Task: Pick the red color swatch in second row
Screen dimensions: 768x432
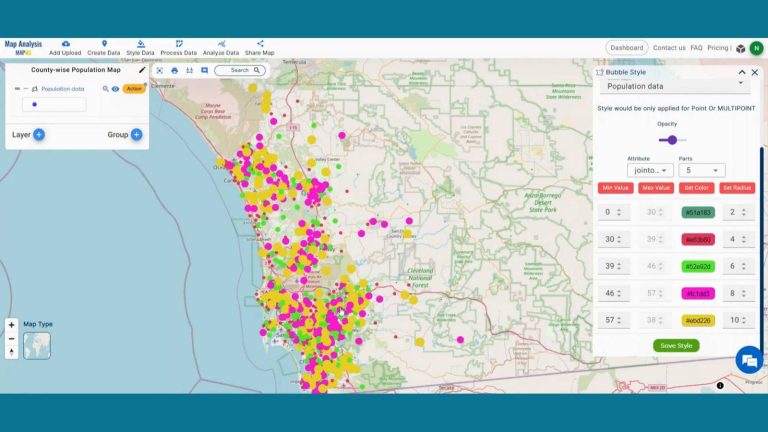Action: click(698, 240)
